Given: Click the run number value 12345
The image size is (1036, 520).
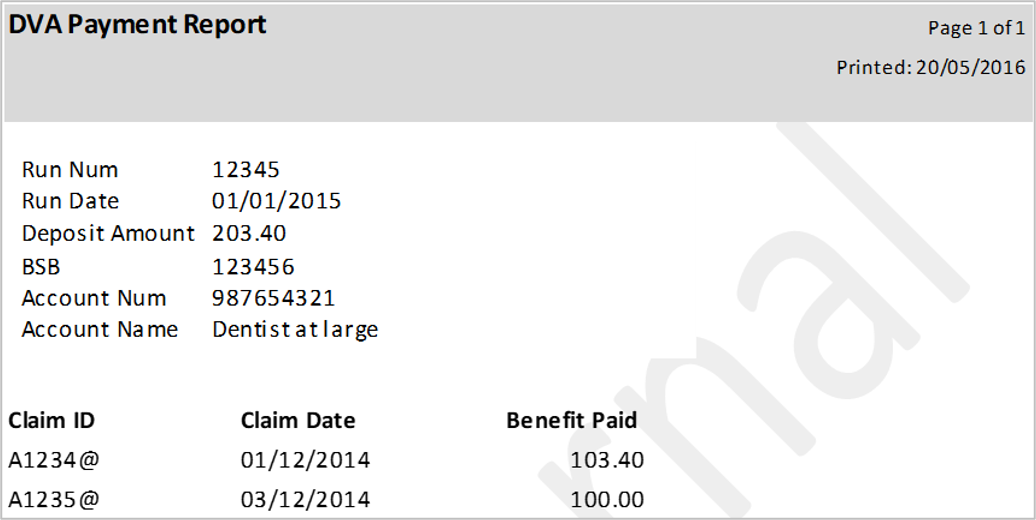Looking at the screenshot, I should [246, 170].
